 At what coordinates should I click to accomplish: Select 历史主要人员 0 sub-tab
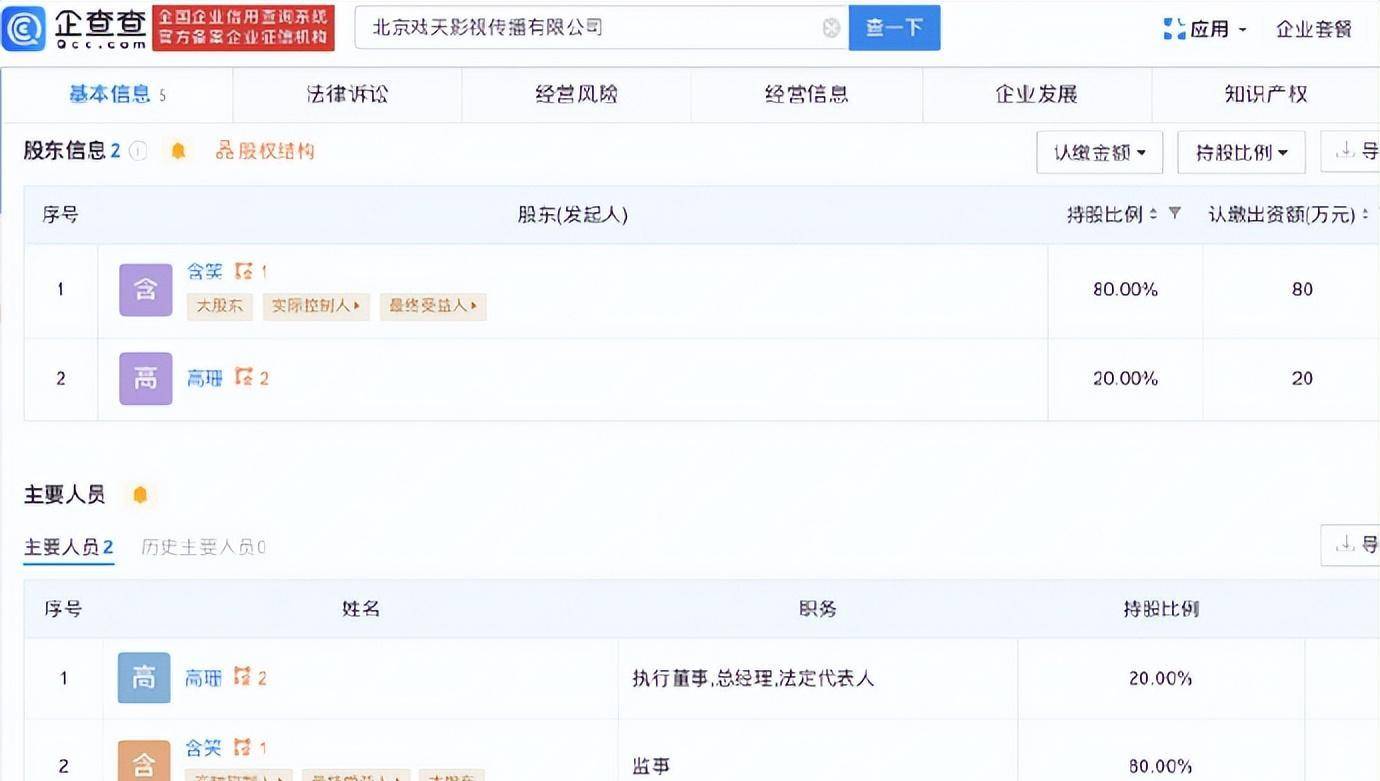[204, 547]
